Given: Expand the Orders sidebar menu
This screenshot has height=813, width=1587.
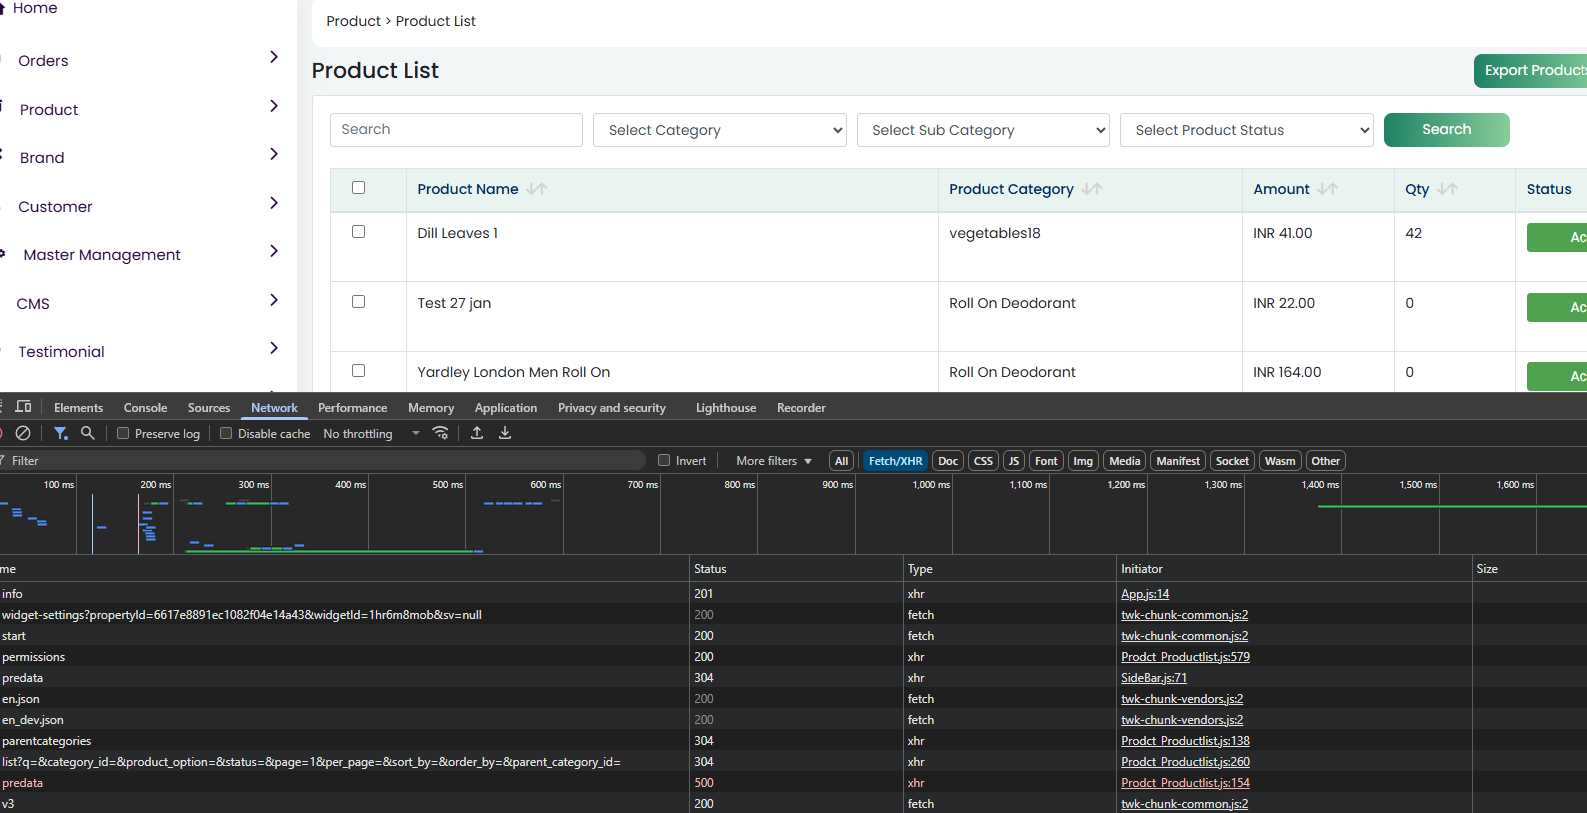Looking at the screenshot, I should click(148, 60).
